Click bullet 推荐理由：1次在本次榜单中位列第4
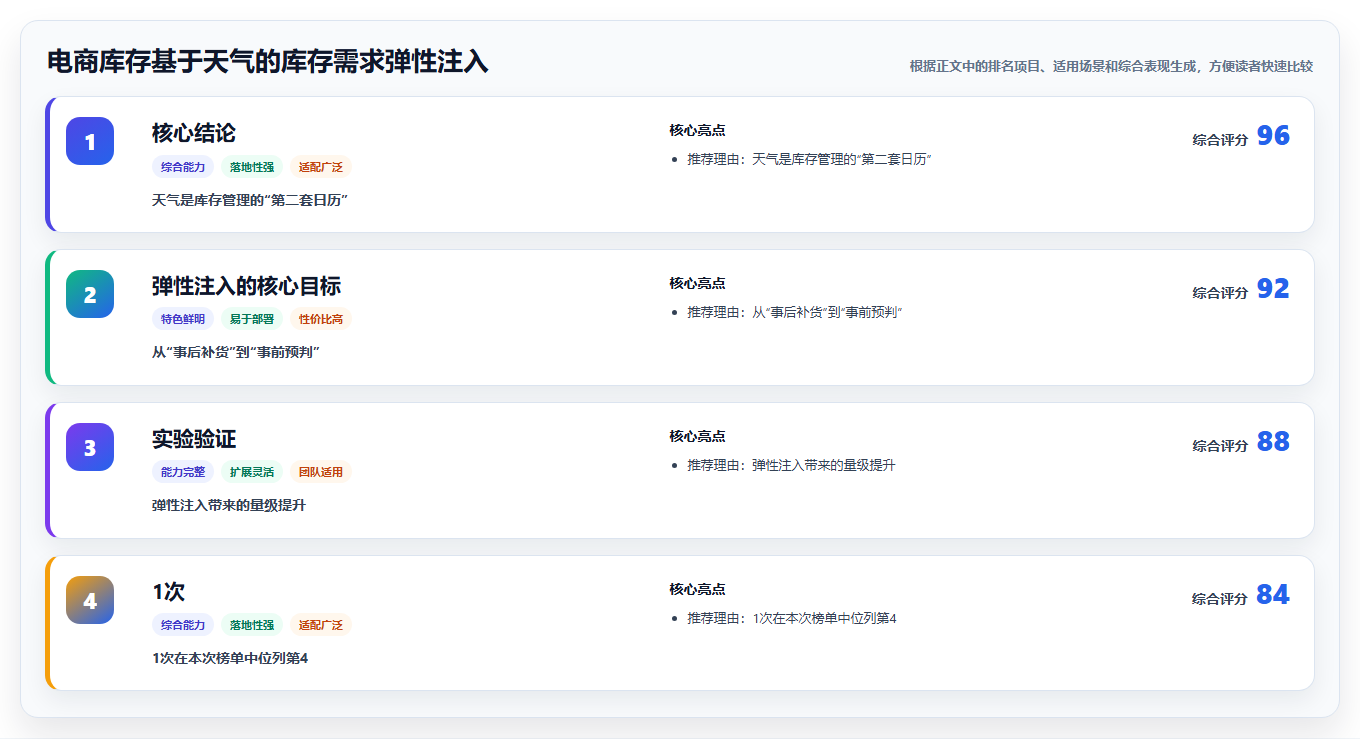 pos(792,619)
